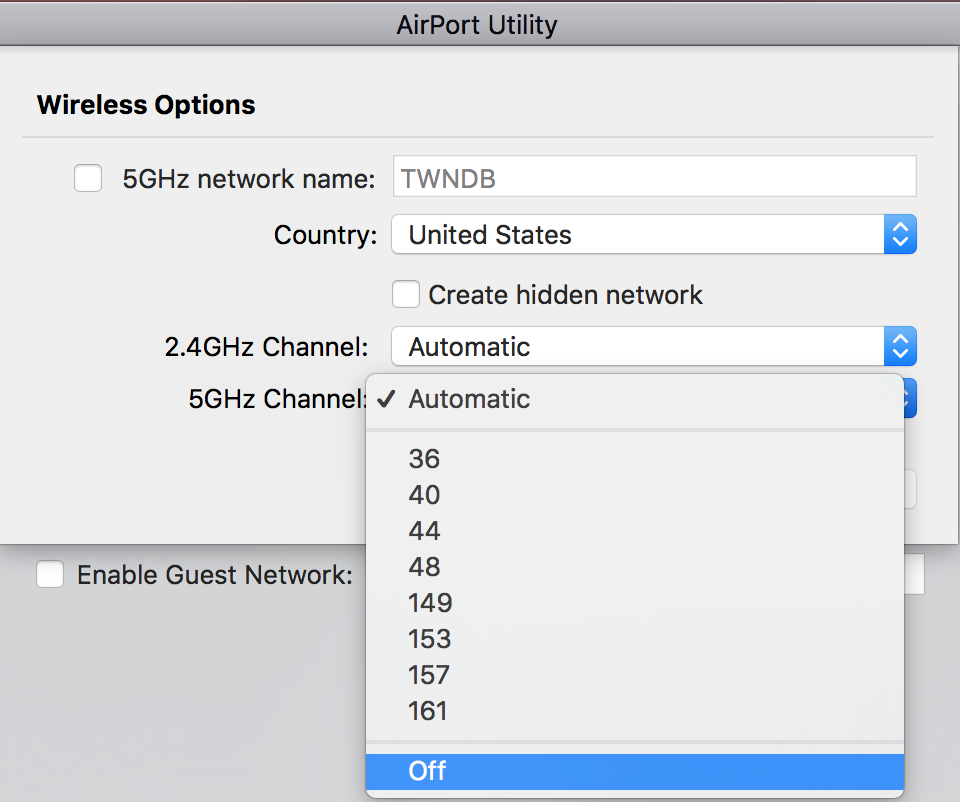Check the Create hidden network option
This screenshot has height=802, width=960.
406,294
